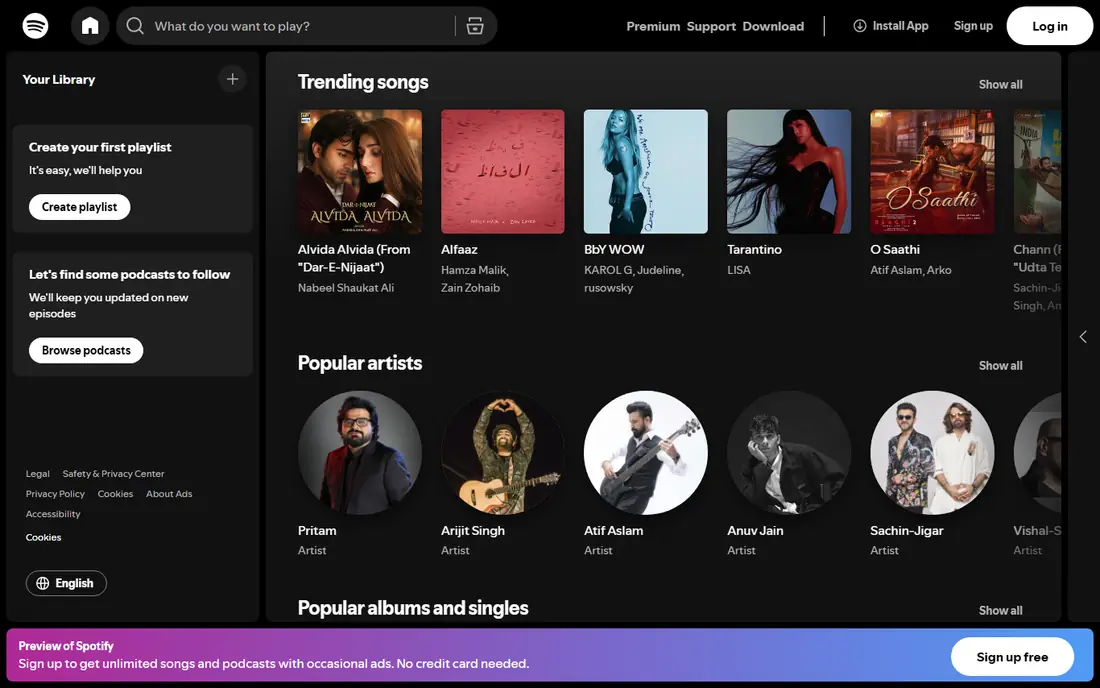1100x688 pixels.
Task: Click the 'BbY WOW' song title
Action: point(614,250)
